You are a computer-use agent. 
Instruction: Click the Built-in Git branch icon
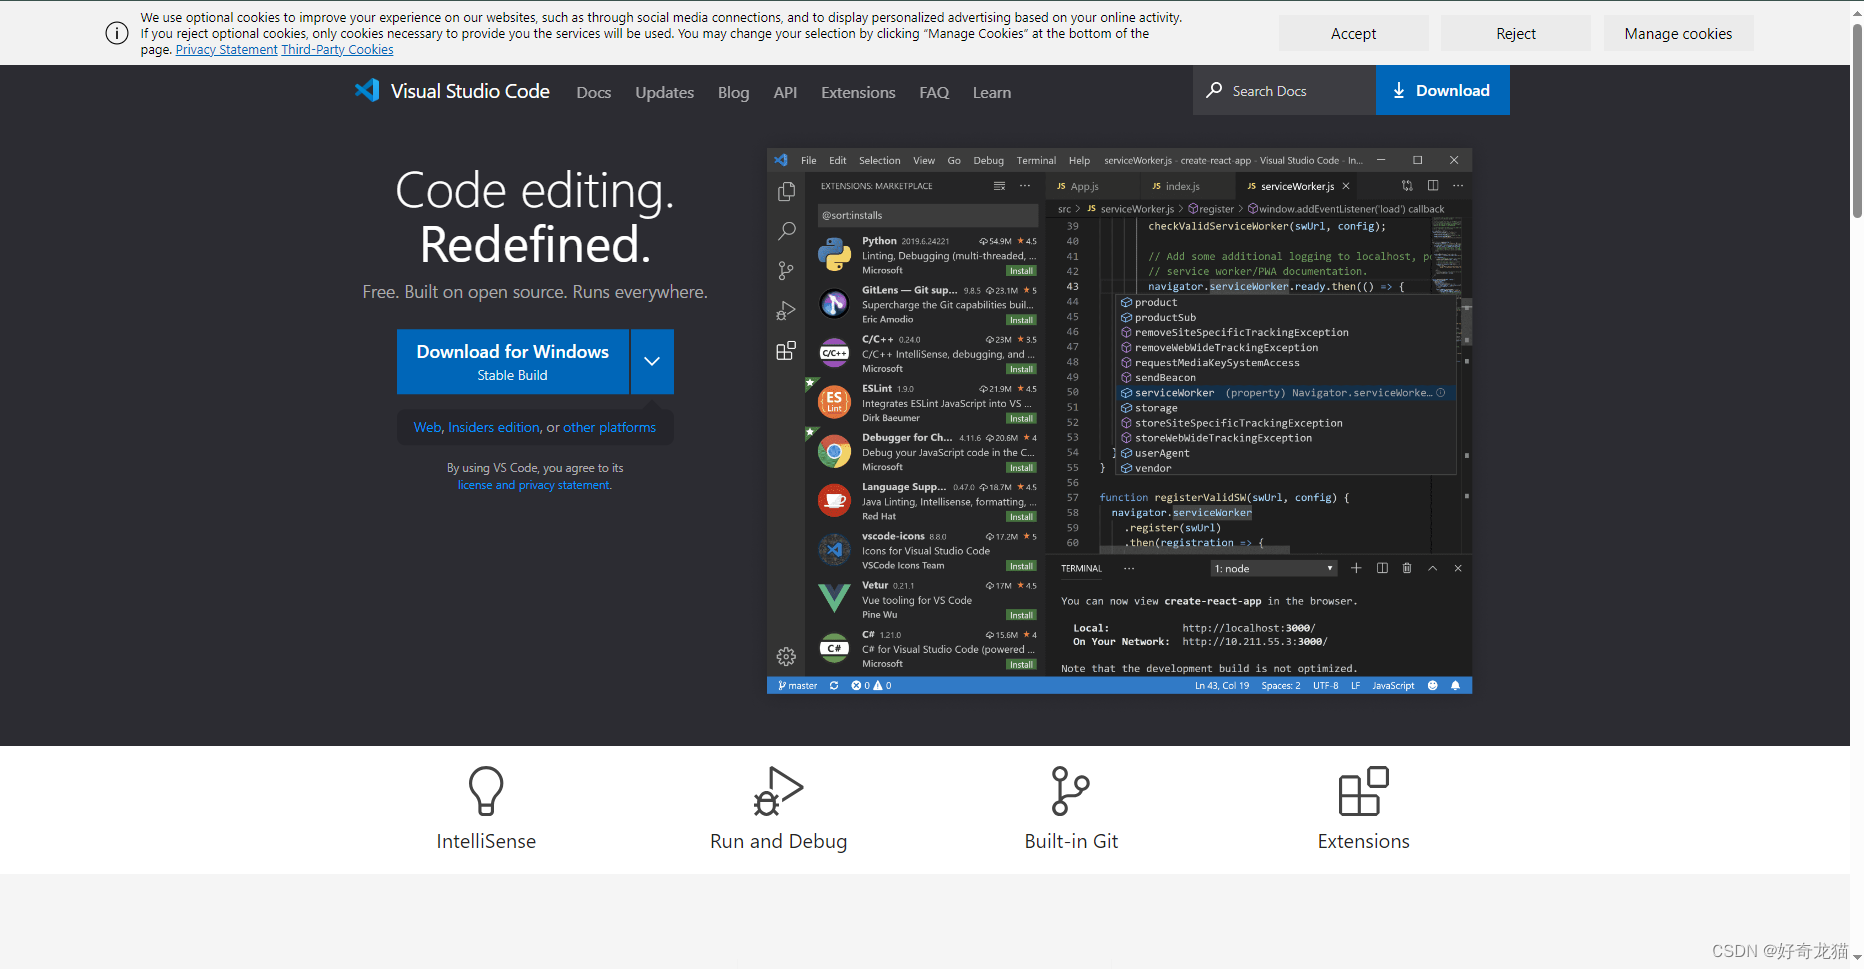click(1070, 791)
